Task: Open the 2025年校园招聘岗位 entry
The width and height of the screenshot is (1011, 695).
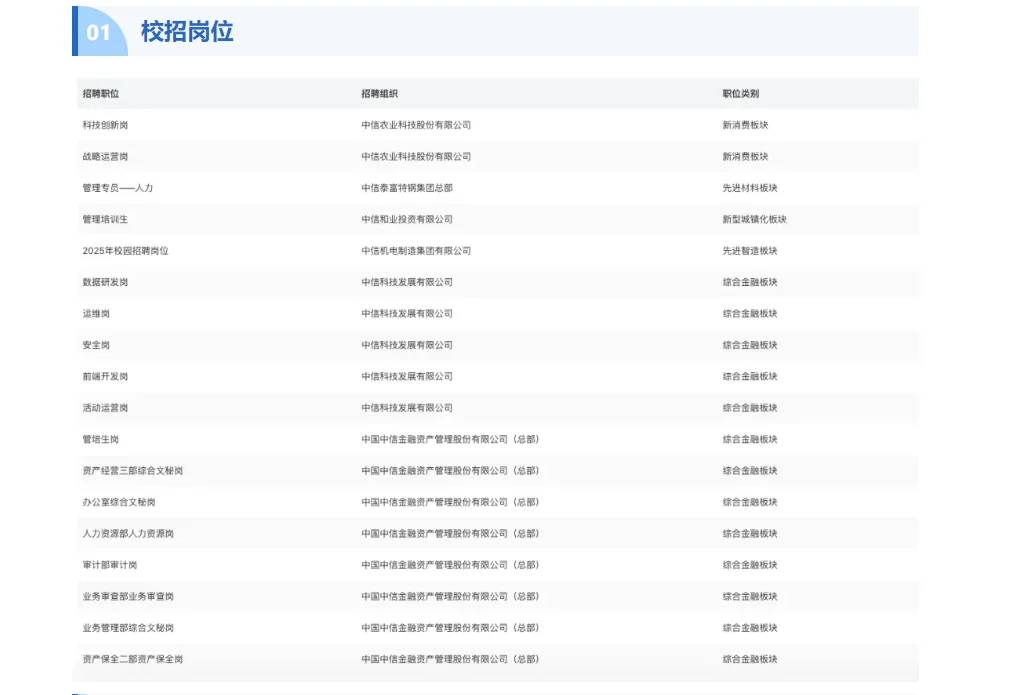Action: (125, 251)
